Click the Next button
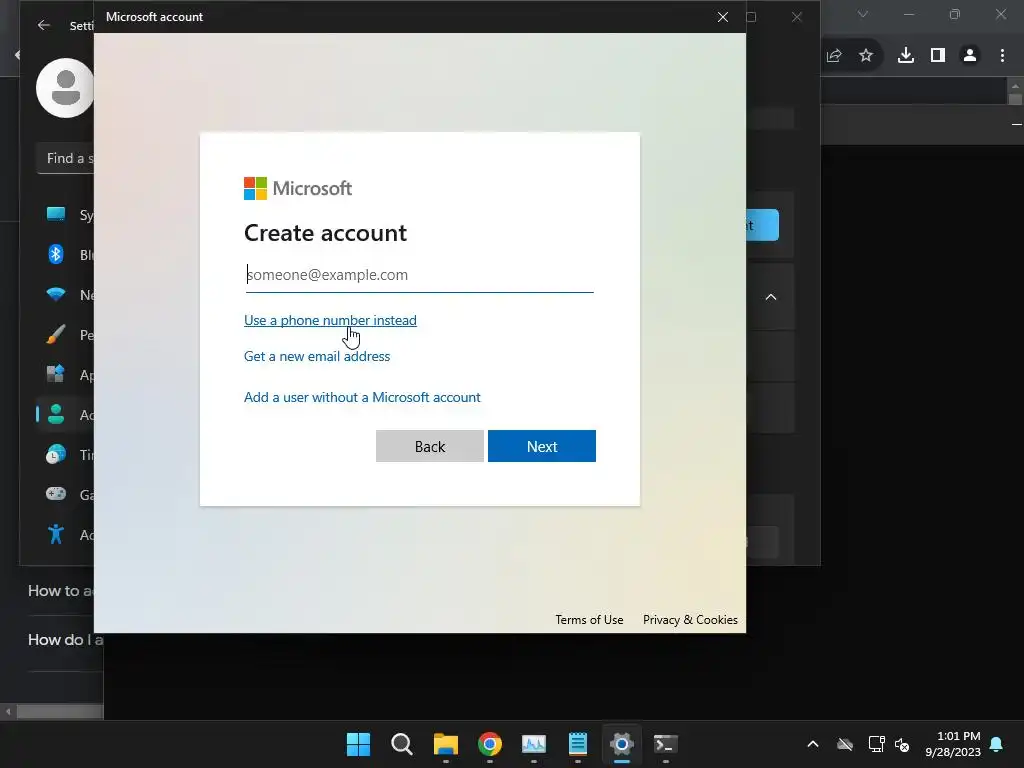 pyautogui.click(x=541, y=446)
